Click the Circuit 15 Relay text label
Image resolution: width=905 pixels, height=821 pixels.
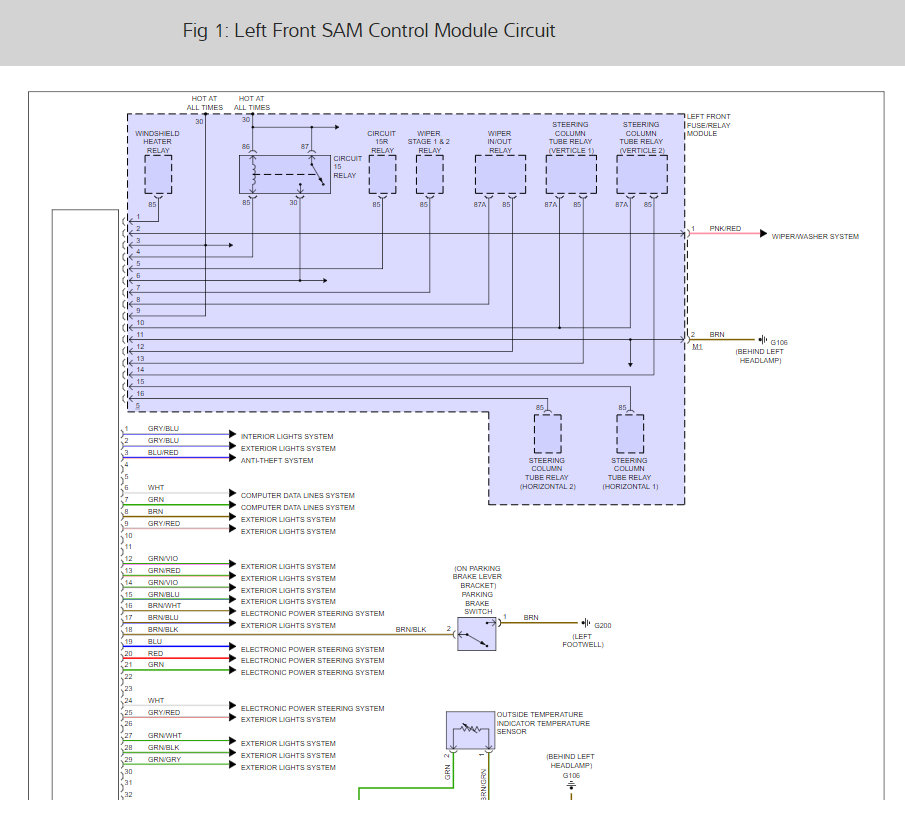pos(347,166)
